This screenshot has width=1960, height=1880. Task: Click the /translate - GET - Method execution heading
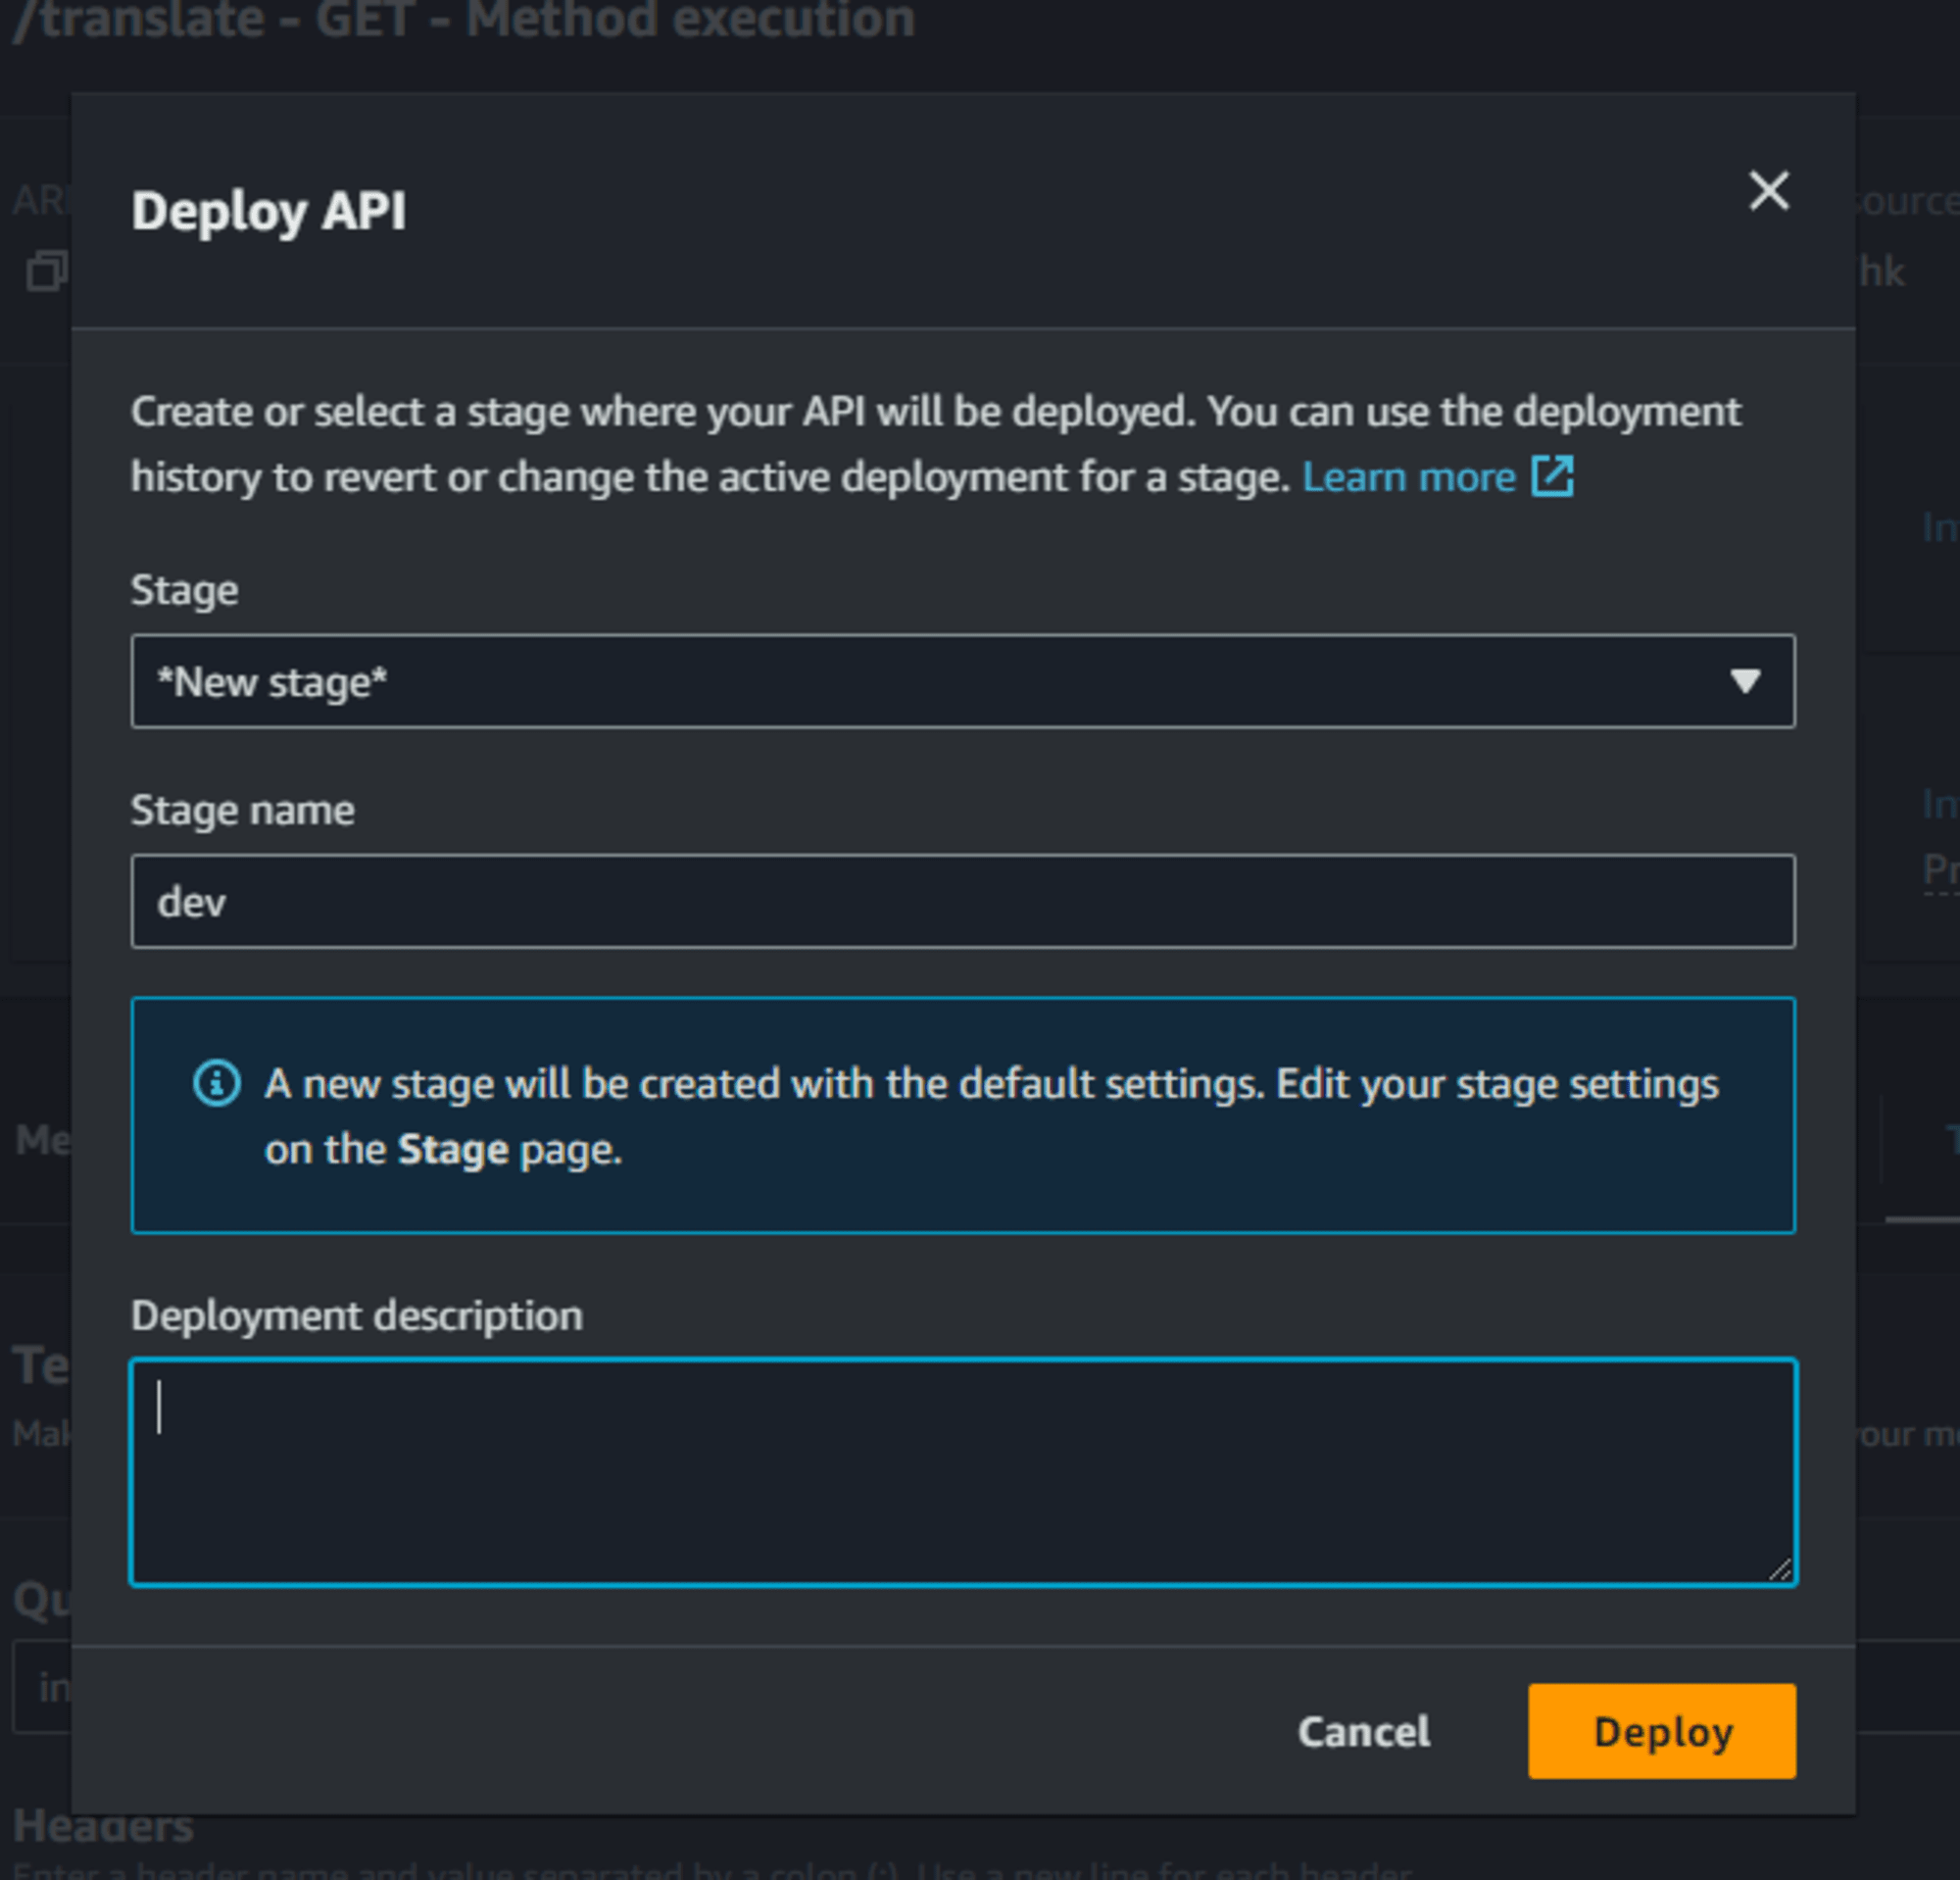[x=464, y=18]
